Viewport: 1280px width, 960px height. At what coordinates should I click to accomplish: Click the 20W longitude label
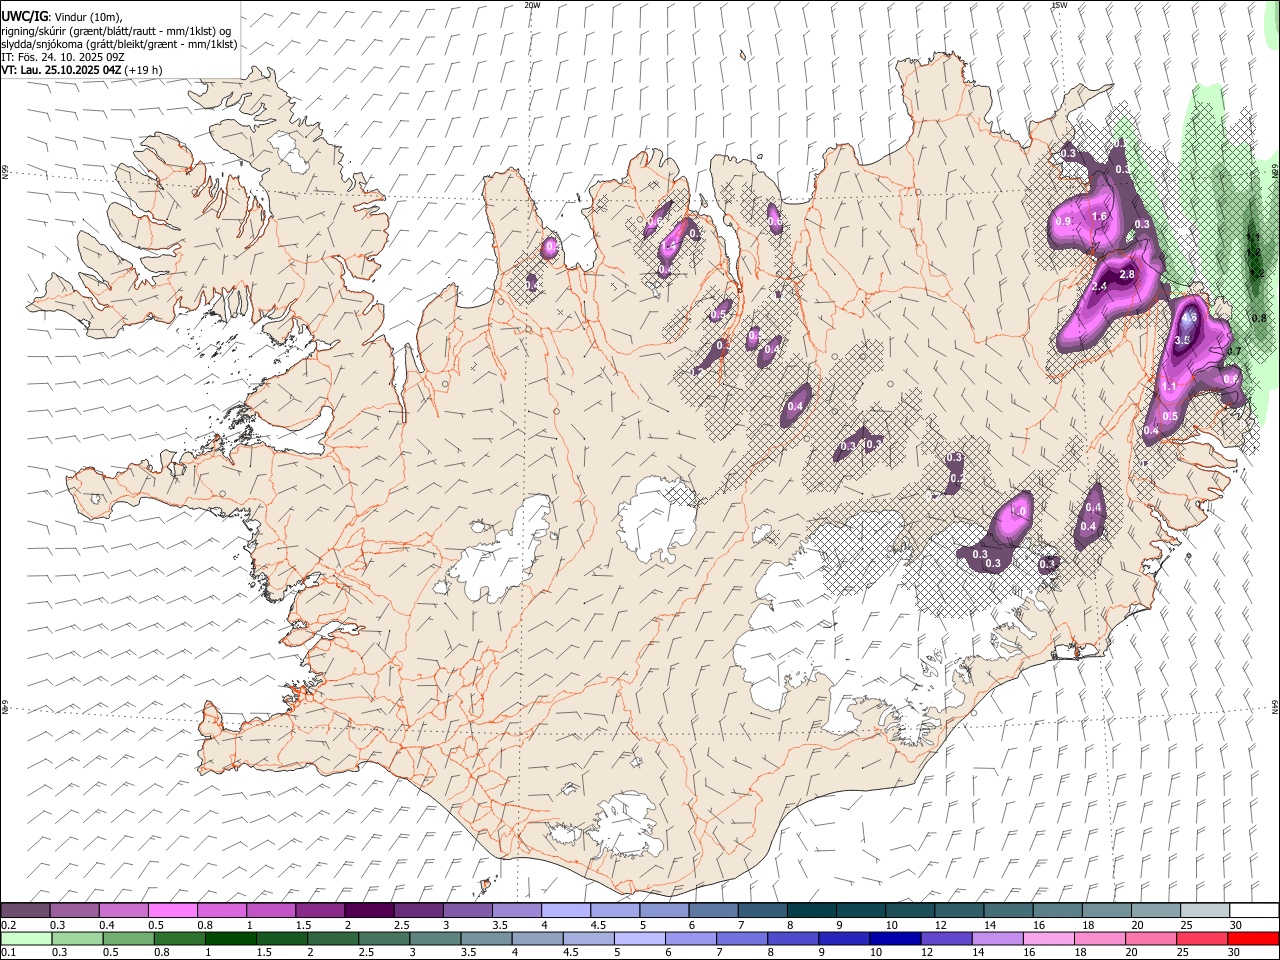click(x=533, y=5)
